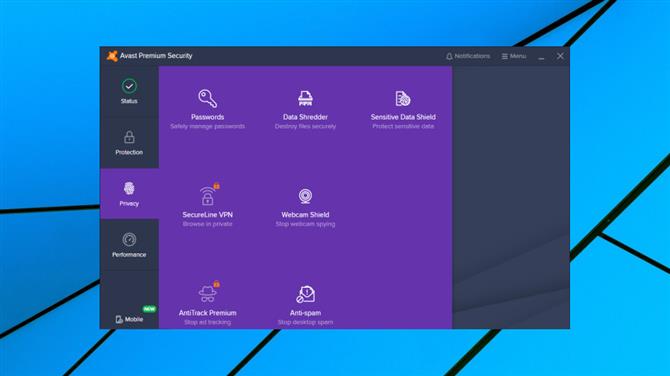Click the AntiTrack Premium hat icon

(x=208, y=294)
